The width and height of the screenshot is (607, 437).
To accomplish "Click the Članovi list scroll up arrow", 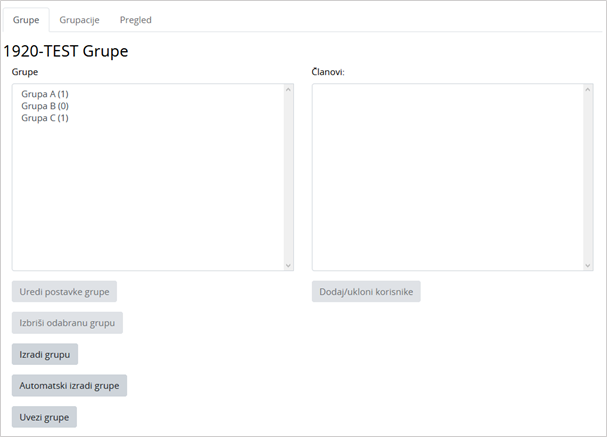I will [x=588, y=90].
